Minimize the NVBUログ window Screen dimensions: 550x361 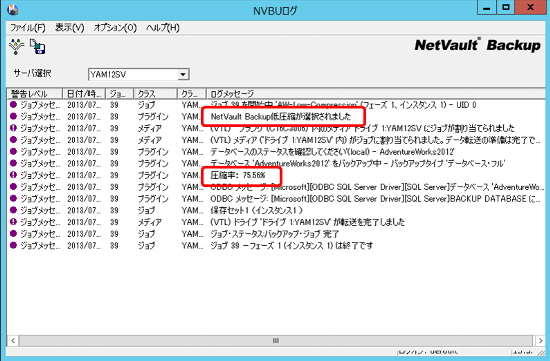(x=487, y=8)
